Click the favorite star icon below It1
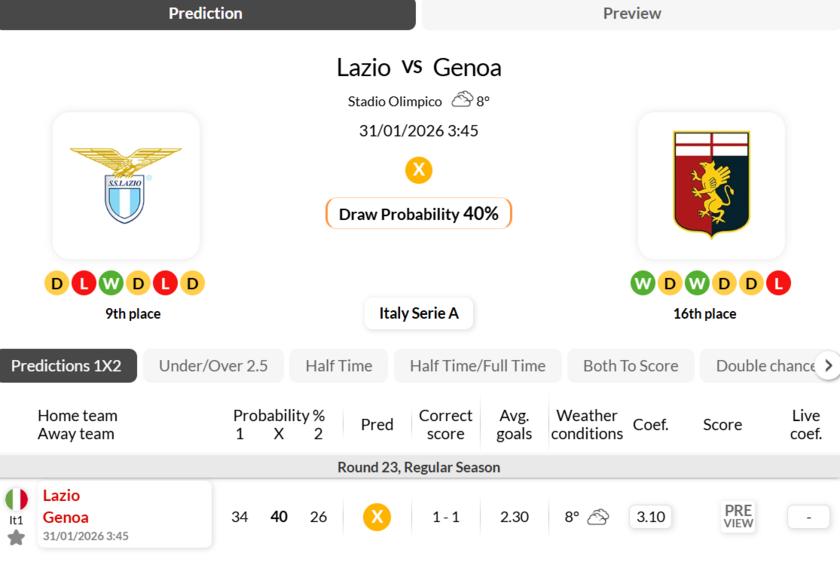This screenshot has width=840, height=565. (x=16, y=538)
